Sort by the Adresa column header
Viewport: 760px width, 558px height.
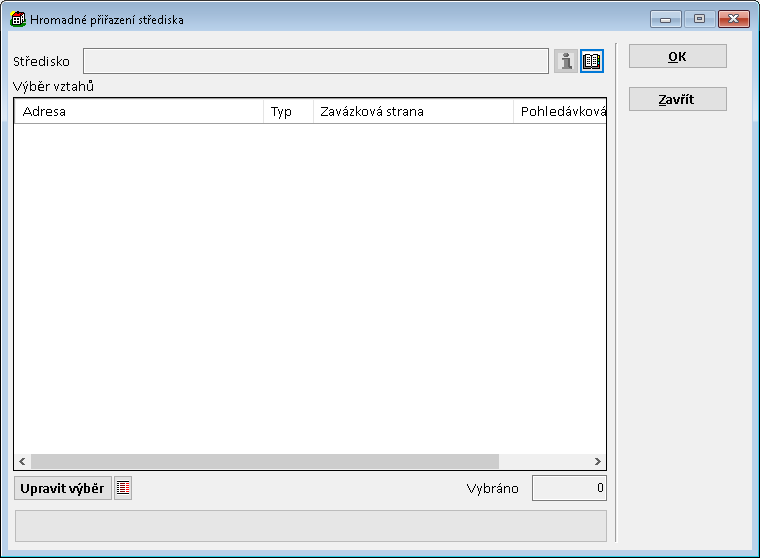point(138,111)
